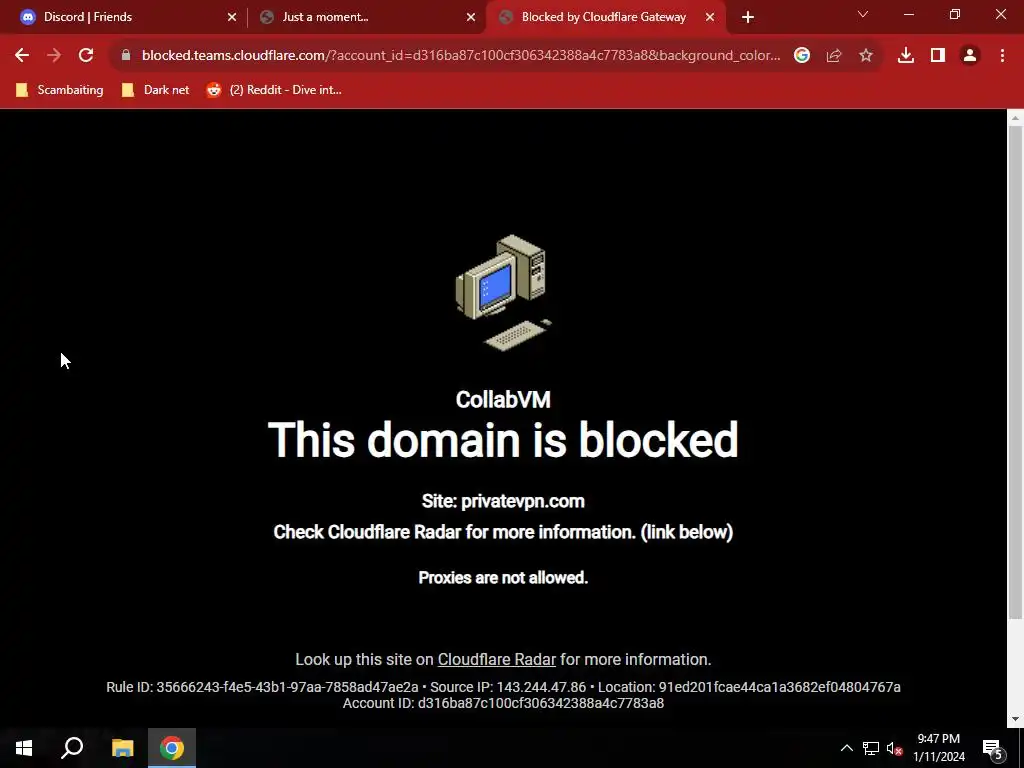Click the address bar URL
The width and height of the screenshot is (1024, 768).
point(460,56)
